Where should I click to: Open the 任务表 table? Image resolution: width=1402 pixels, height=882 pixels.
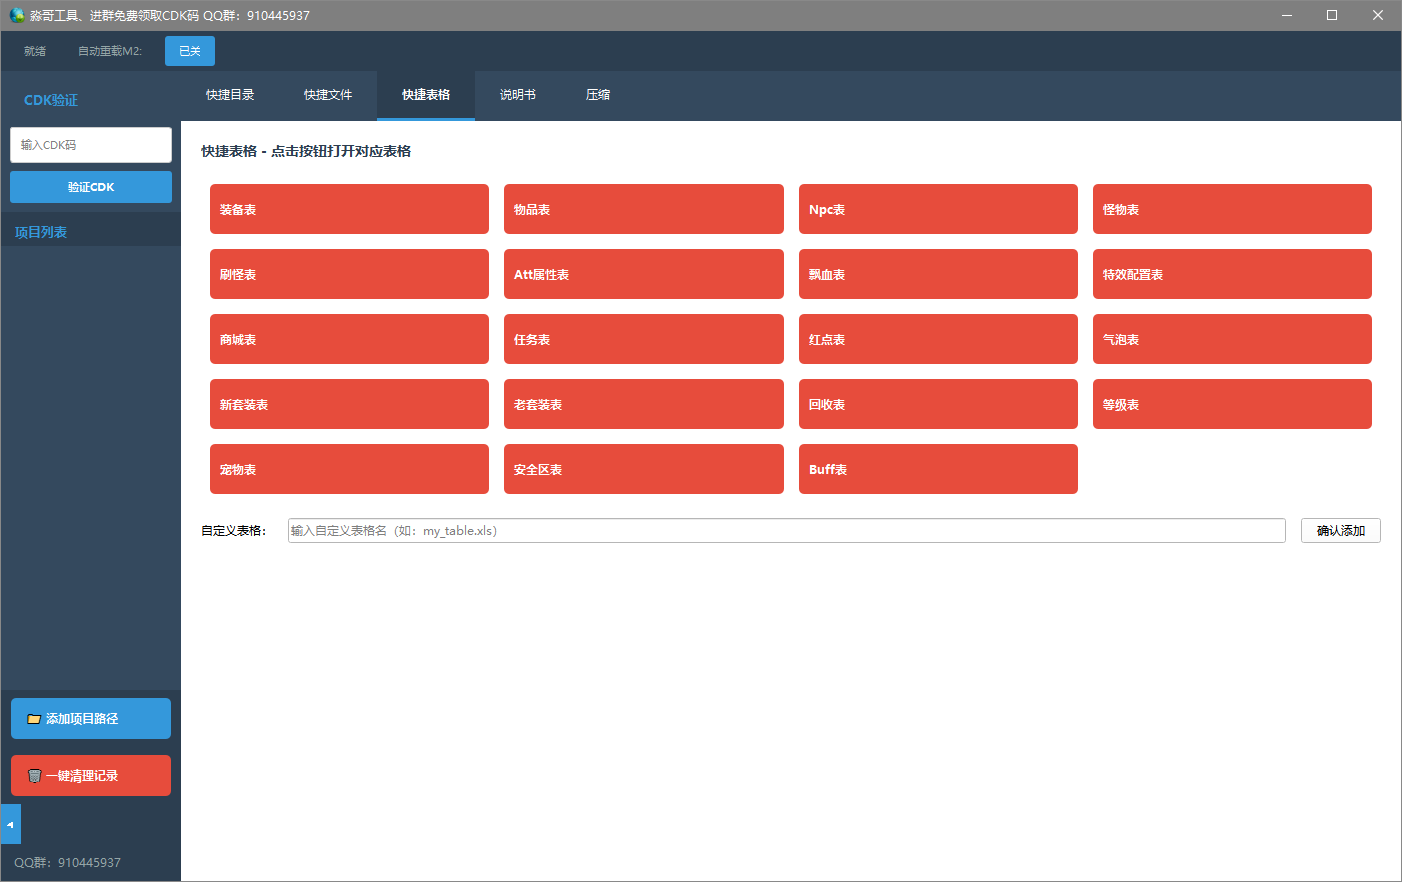point(643,339)
